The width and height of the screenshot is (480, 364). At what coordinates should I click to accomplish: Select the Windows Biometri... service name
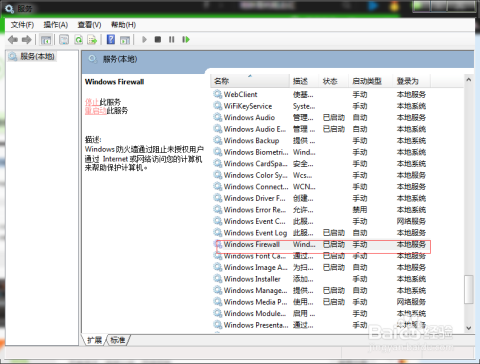coord(256,152)
